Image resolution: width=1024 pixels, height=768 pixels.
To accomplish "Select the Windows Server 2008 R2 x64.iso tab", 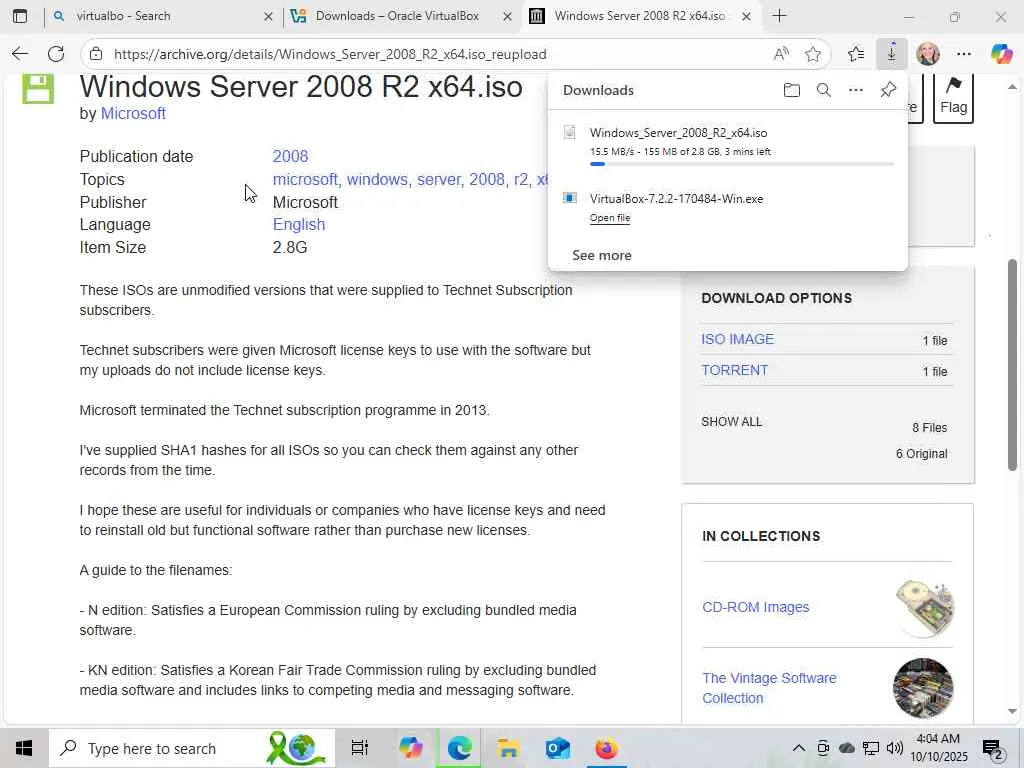I will pos(639,16).
